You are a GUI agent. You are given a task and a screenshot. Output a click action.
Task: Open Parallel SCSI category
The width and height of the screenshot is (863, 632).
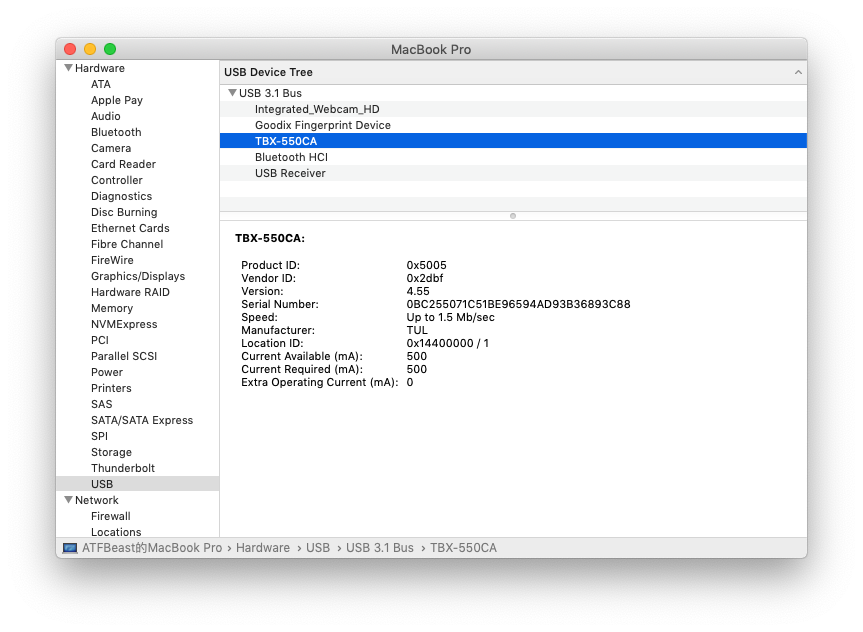click(124, 356)
